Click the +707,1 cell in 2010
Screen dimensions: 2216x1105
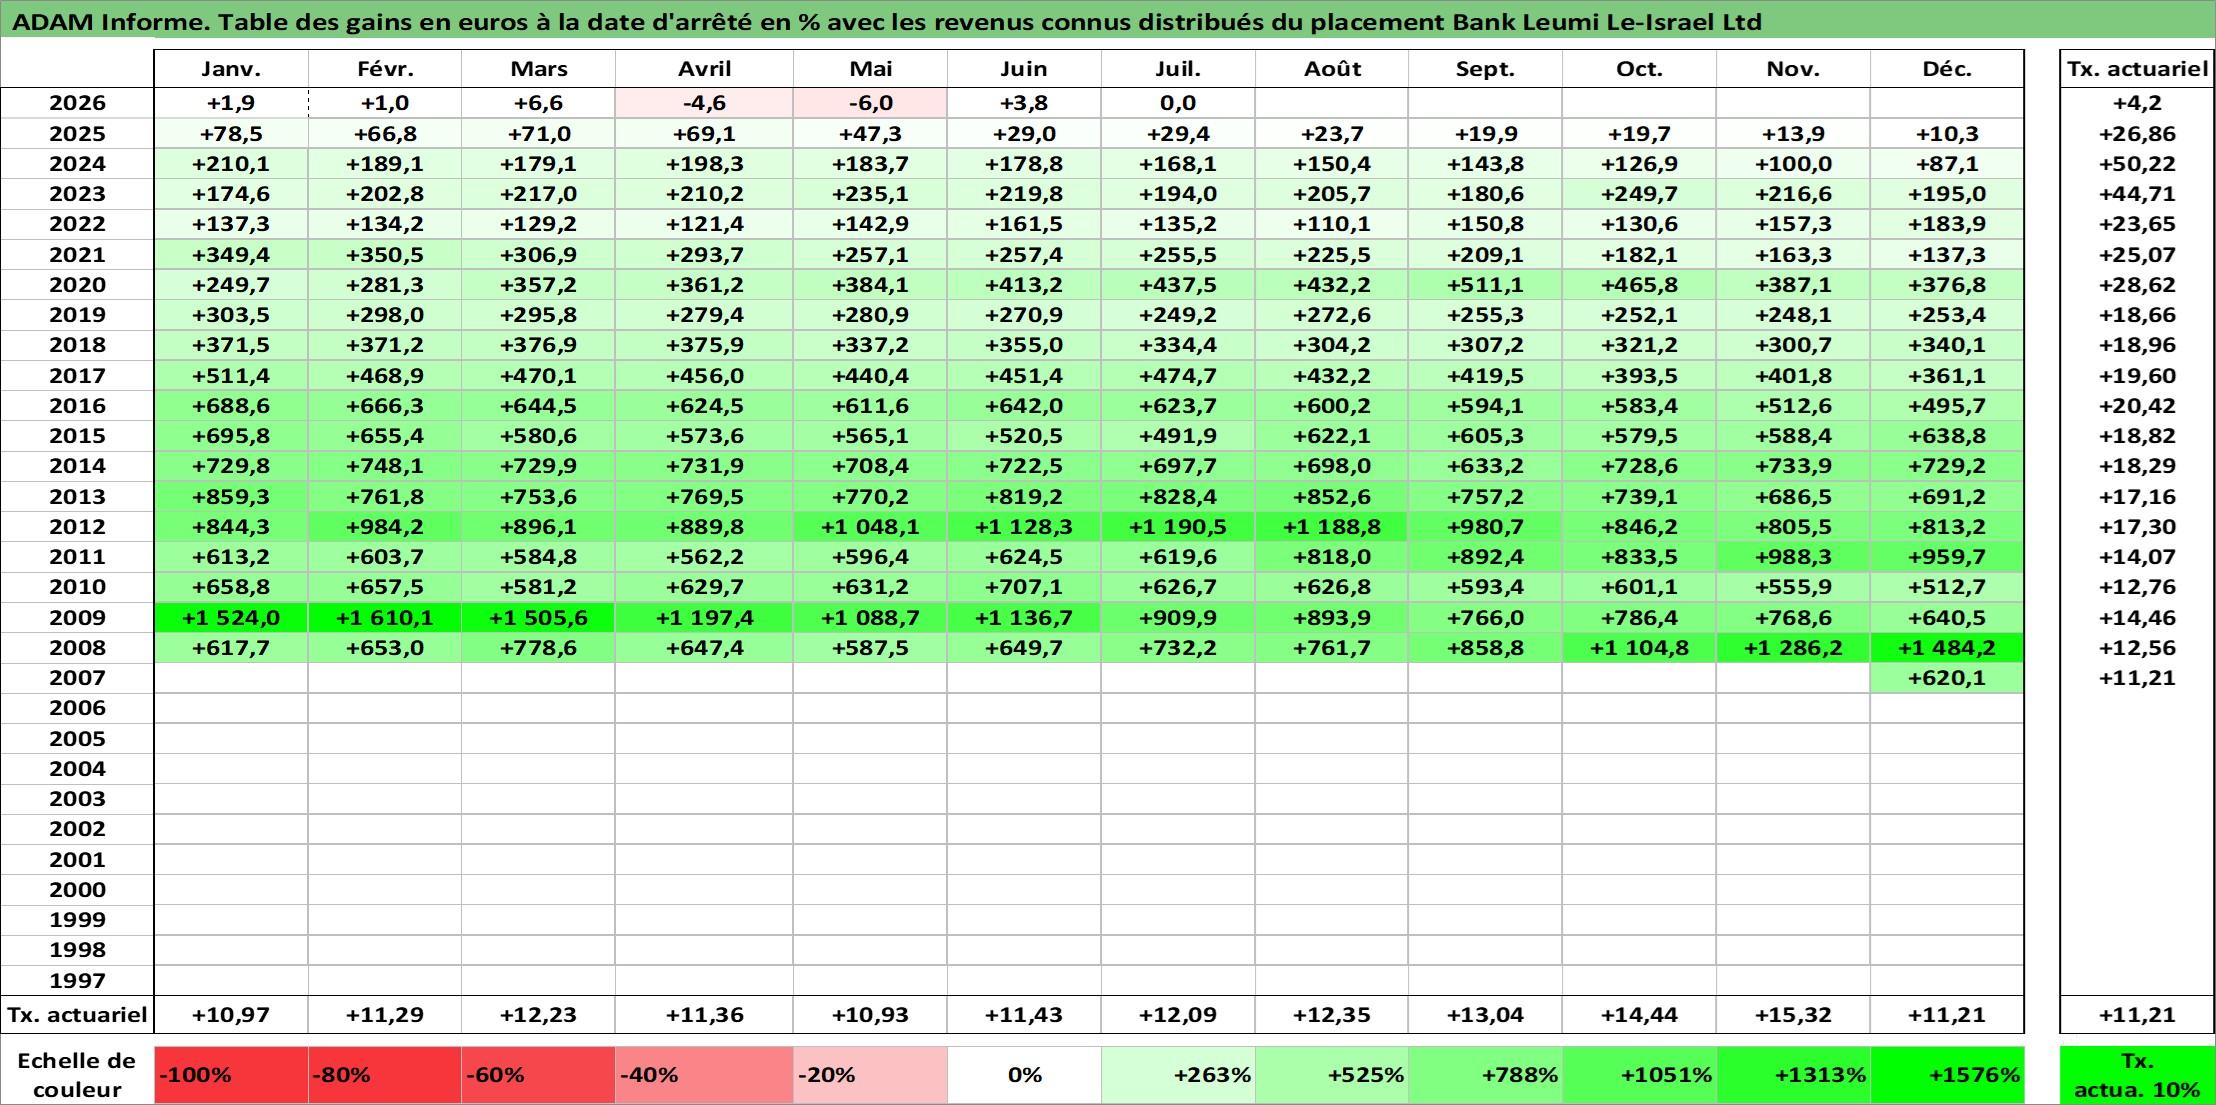pyautogui.click(x=1024, y=587)
